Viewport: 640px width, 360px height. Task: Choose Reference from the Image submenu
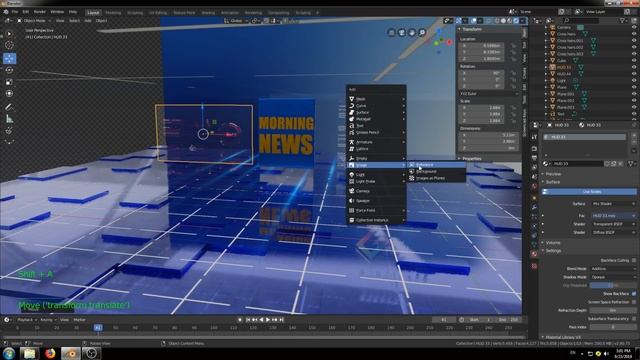[436, 165]
